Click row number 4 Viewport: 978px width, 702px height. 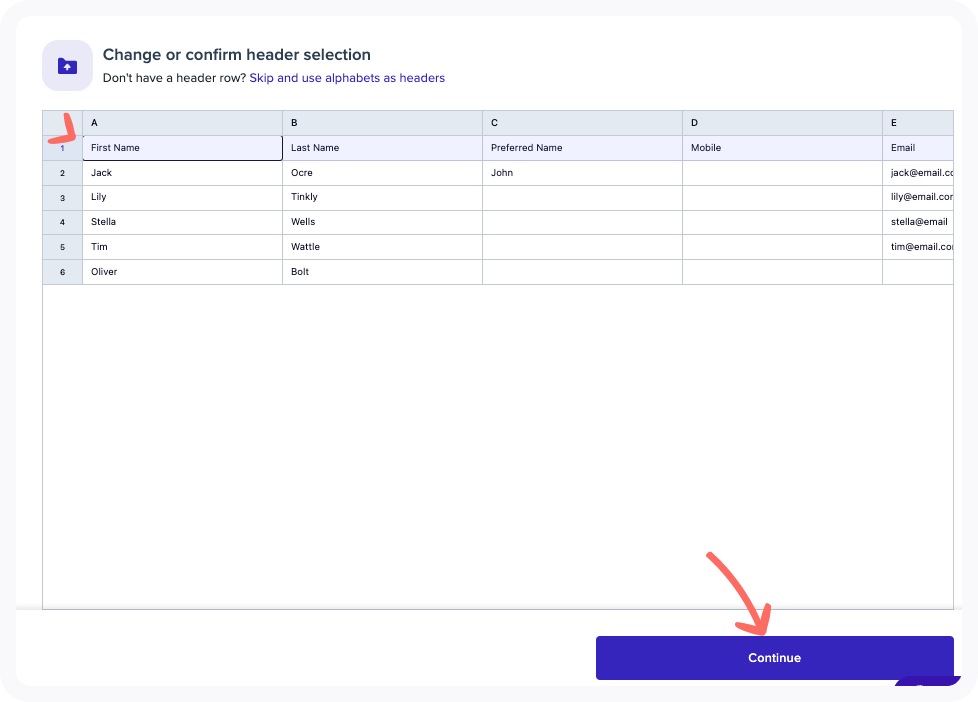(x=61, y=221)
